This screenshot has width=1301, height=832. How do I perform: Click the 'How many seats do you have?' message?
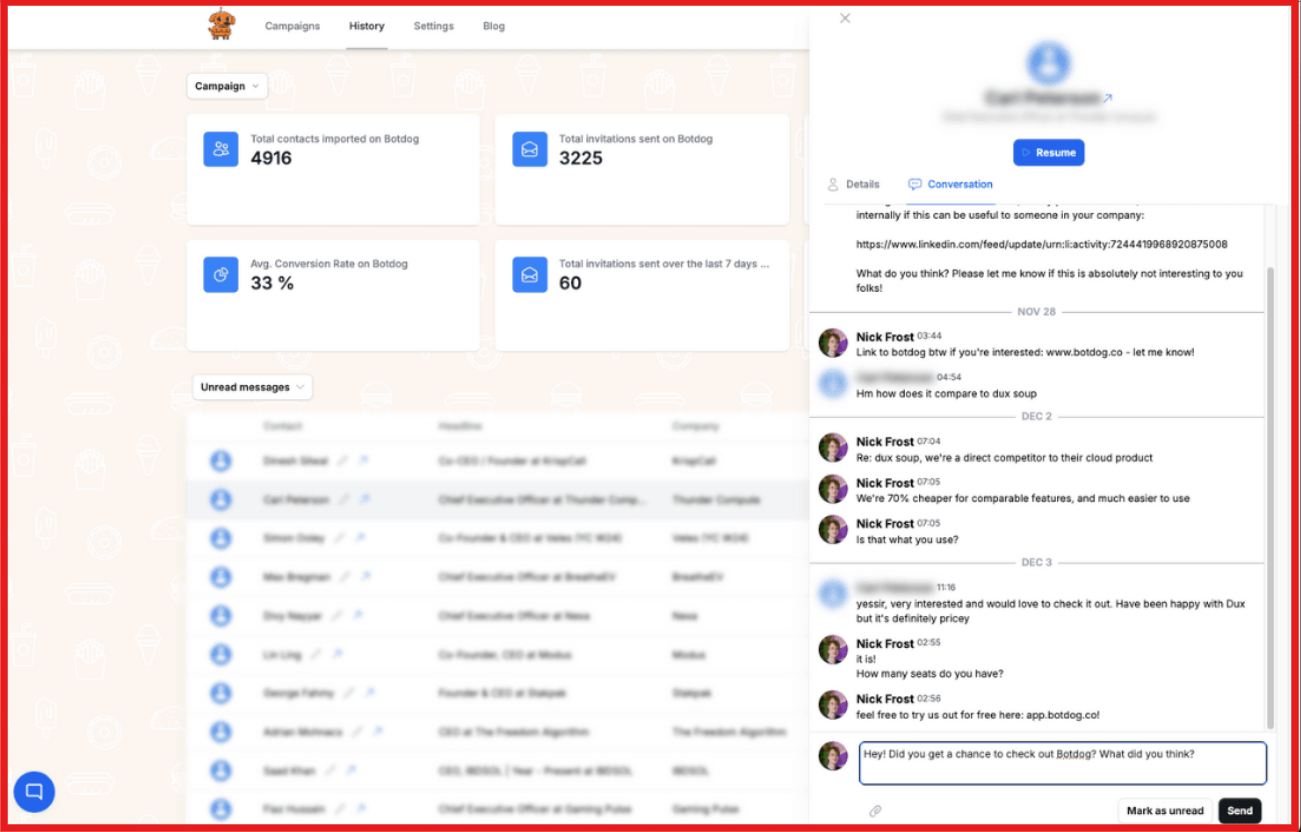929,673
